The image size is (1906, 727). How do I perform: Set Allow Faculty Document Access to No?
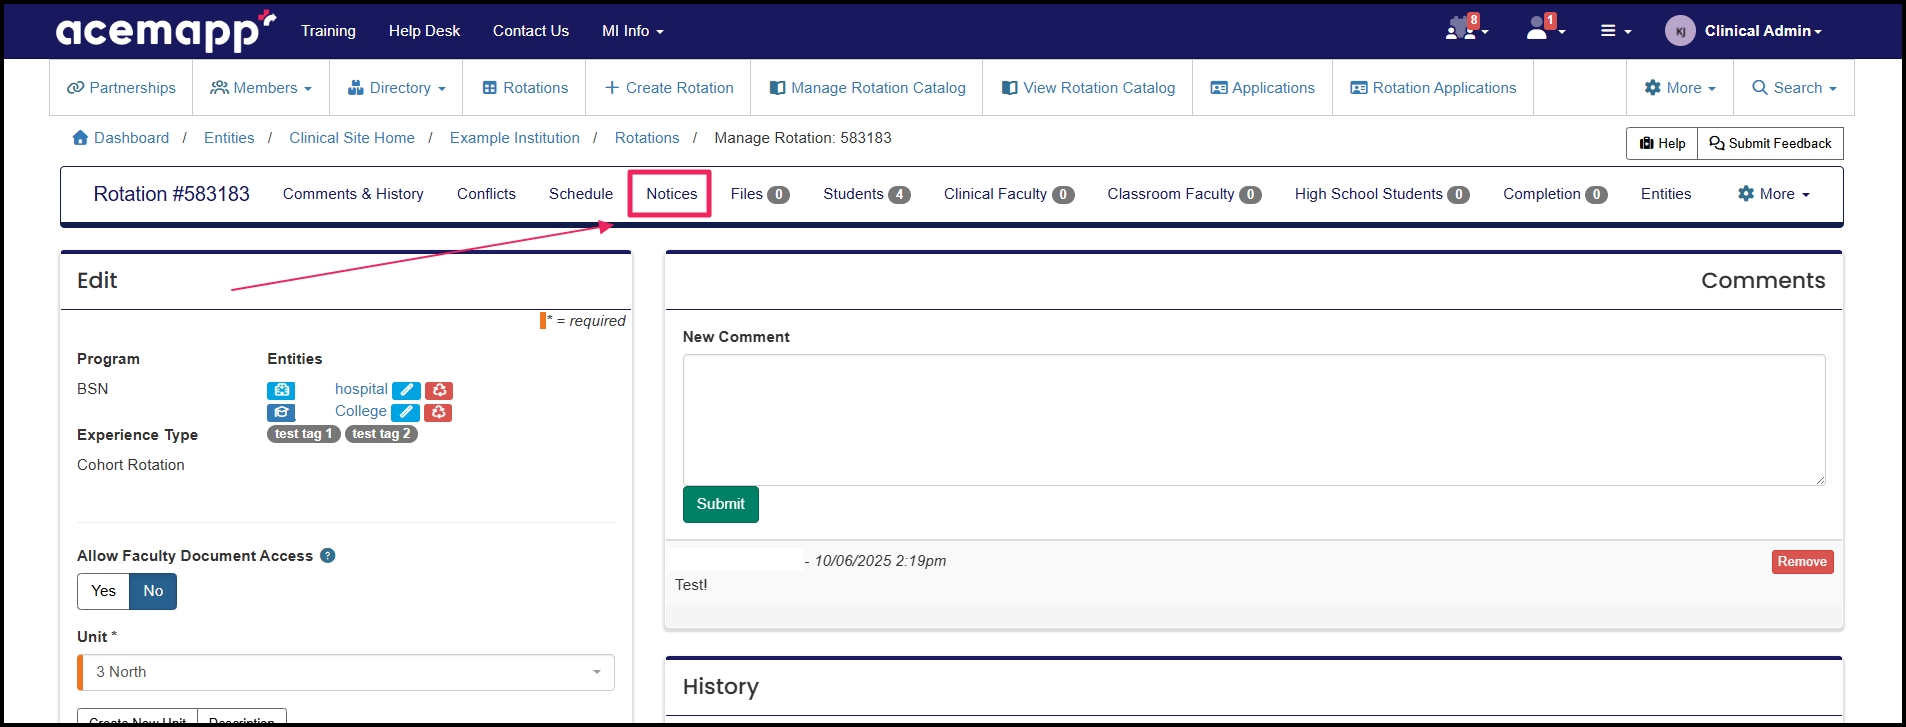153,591
